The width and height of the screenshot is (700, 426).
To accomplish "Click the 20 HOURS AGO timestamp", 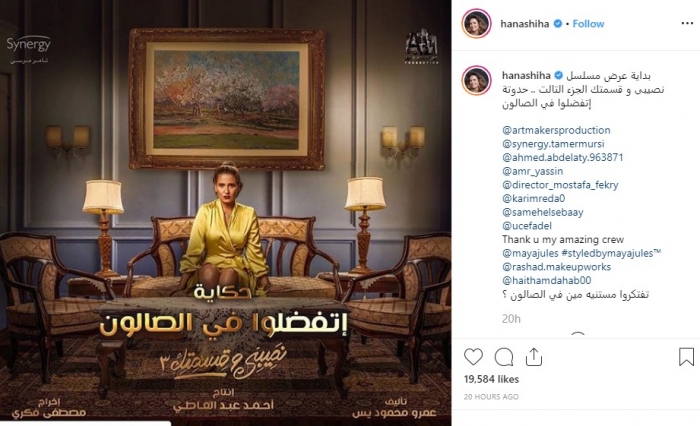I will click(x=491, y=397).
